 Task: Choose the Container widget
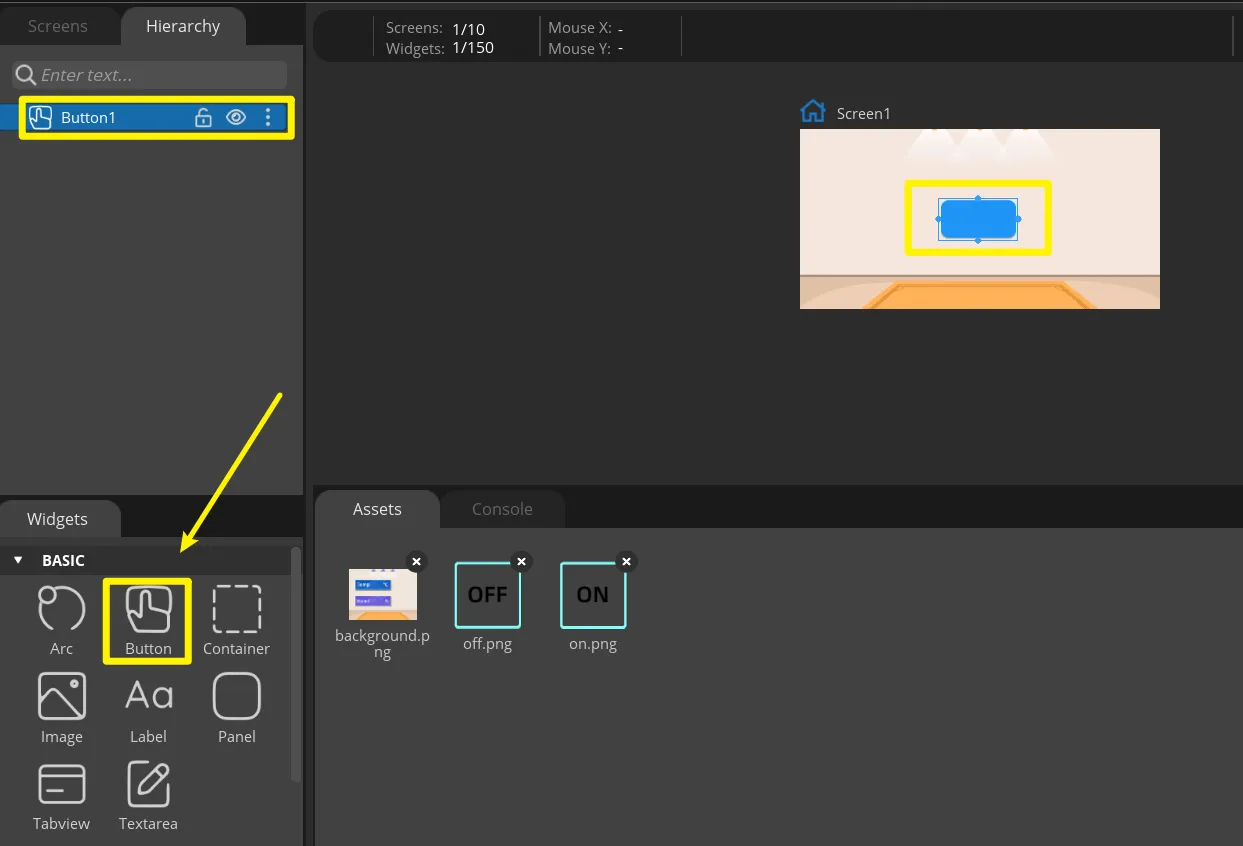(236, 609)
